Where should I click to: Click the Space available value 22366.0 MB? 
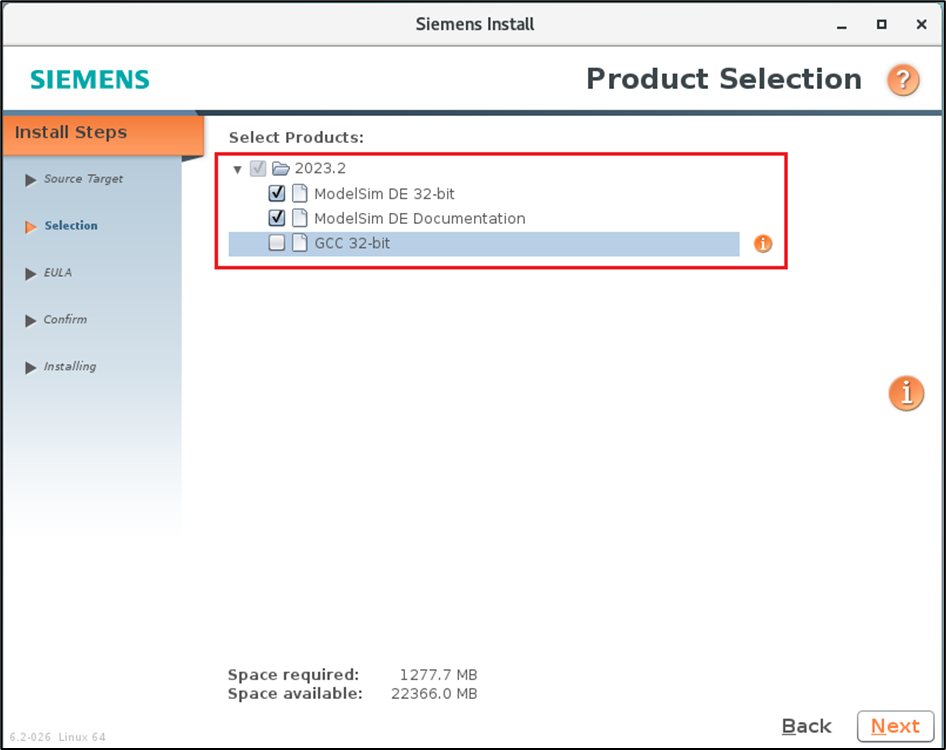(434, 694)
